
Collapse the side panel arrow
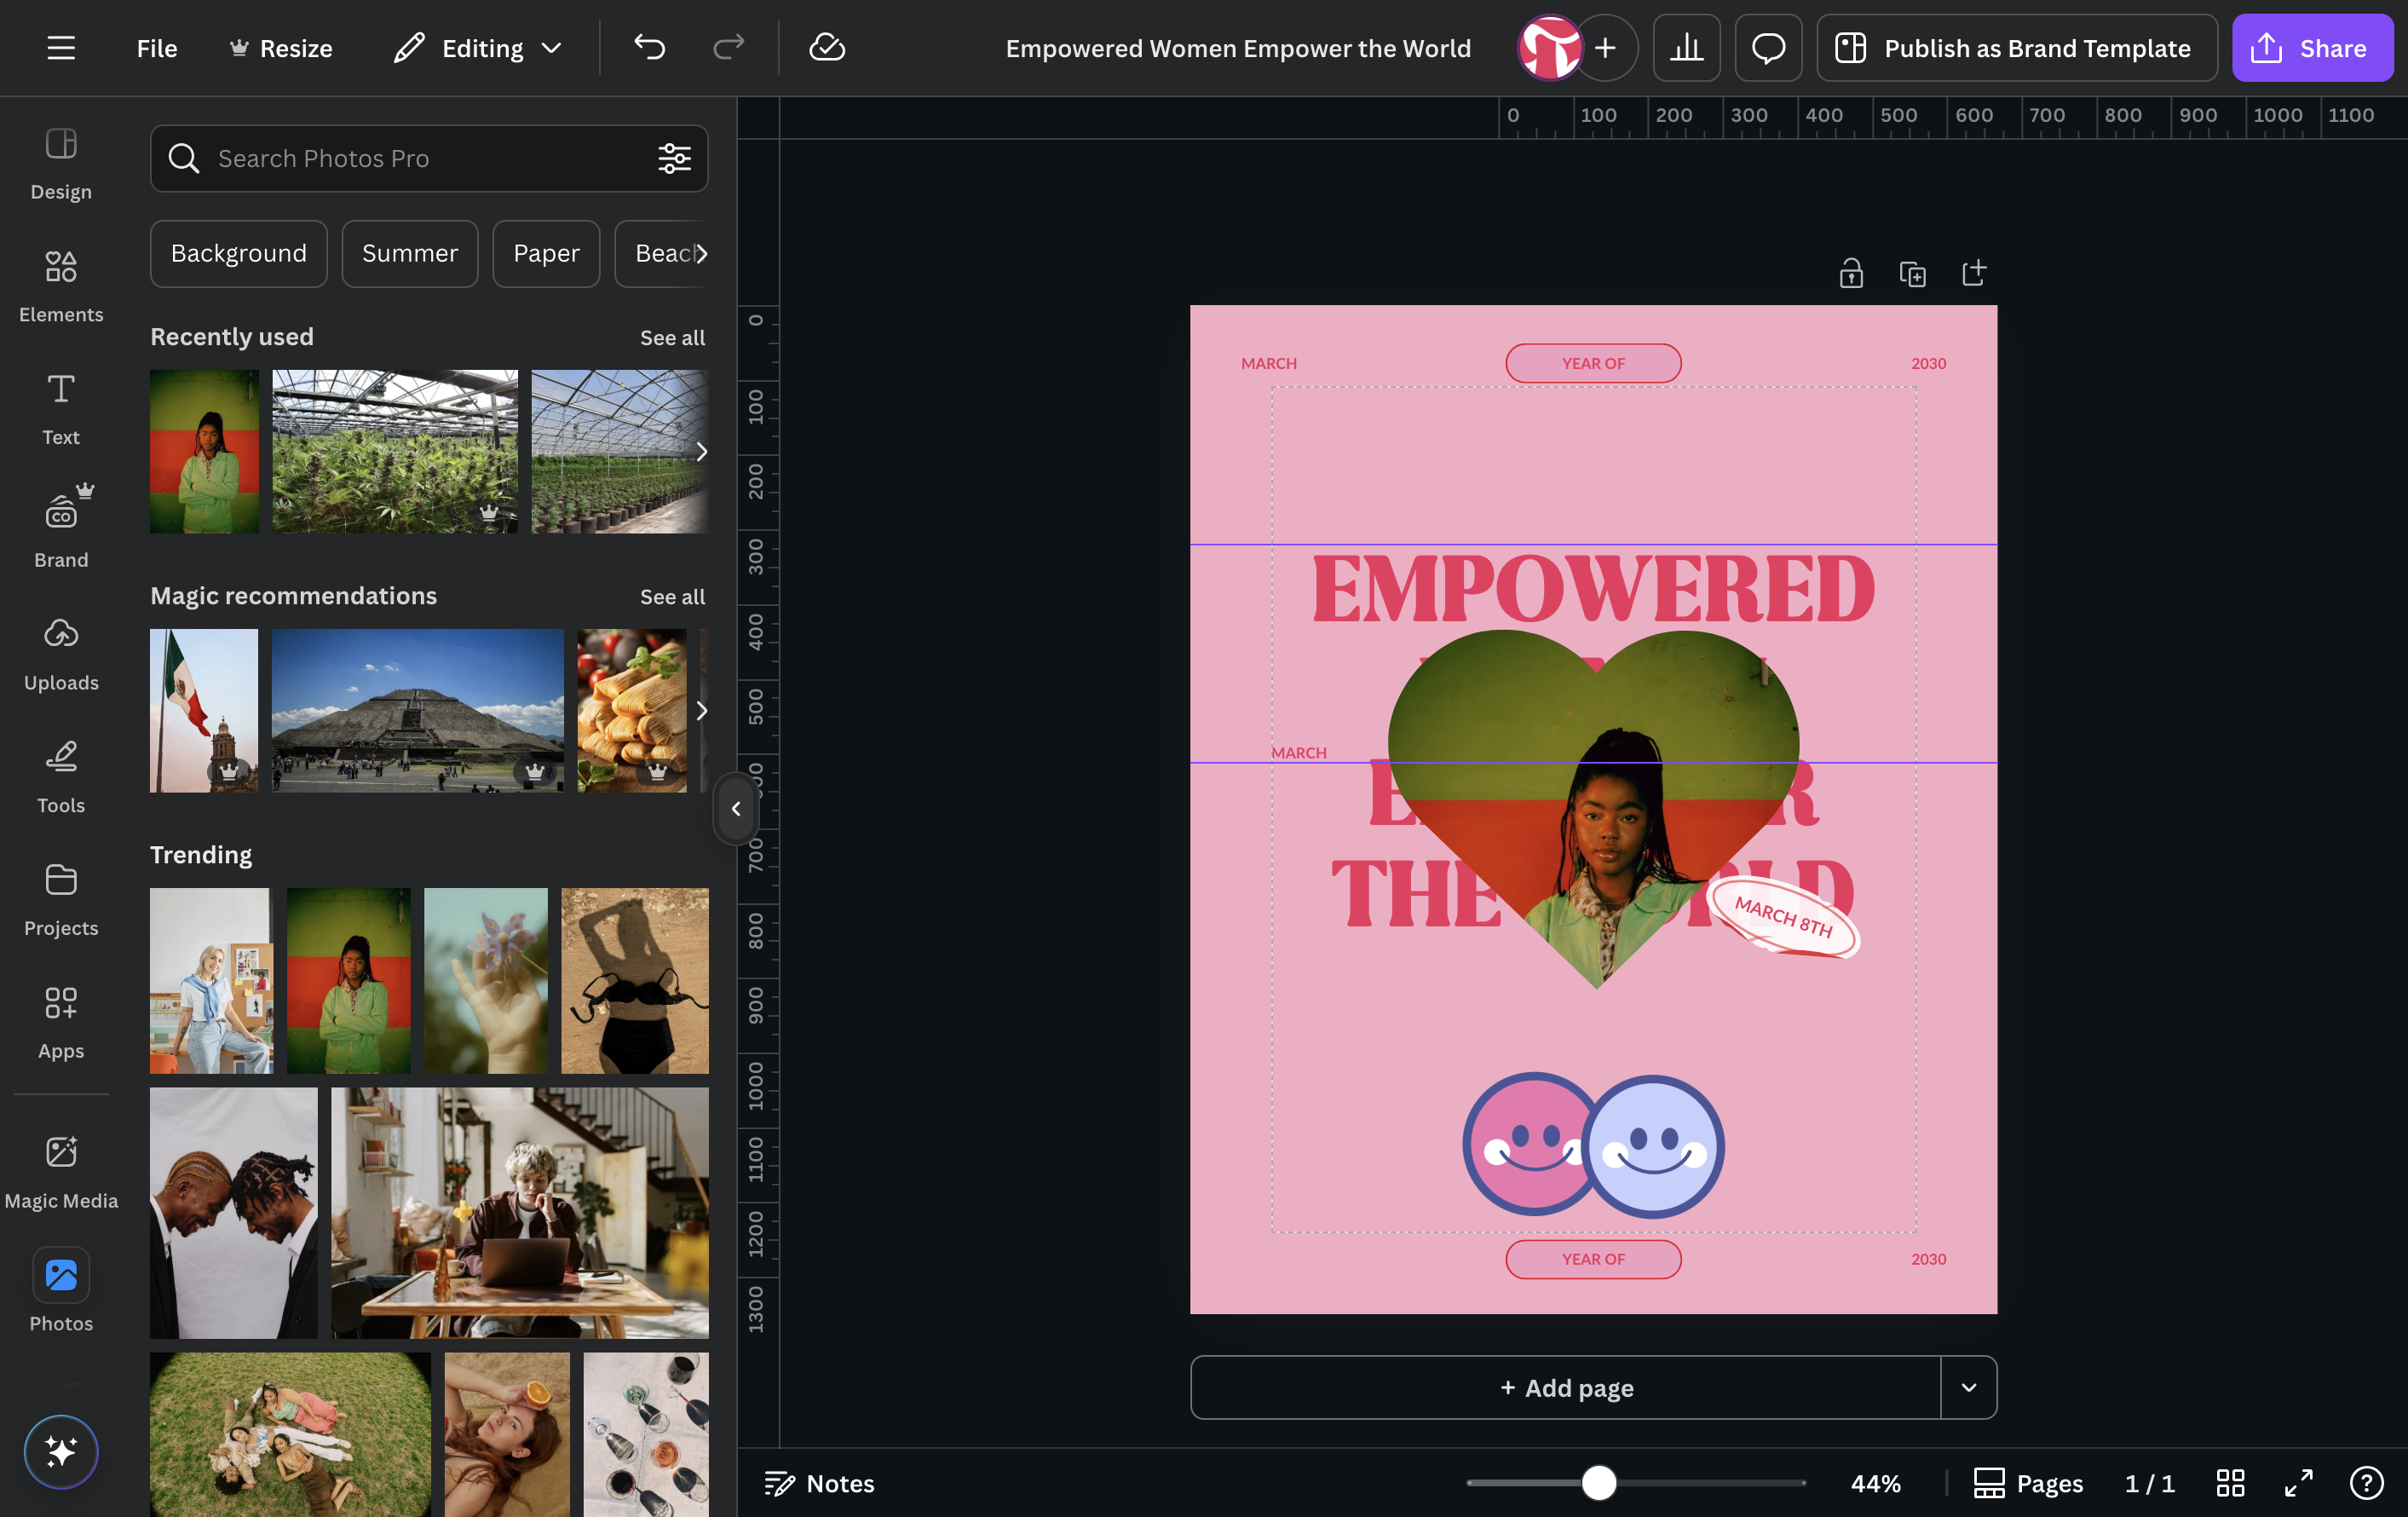[x=736, y=809]
